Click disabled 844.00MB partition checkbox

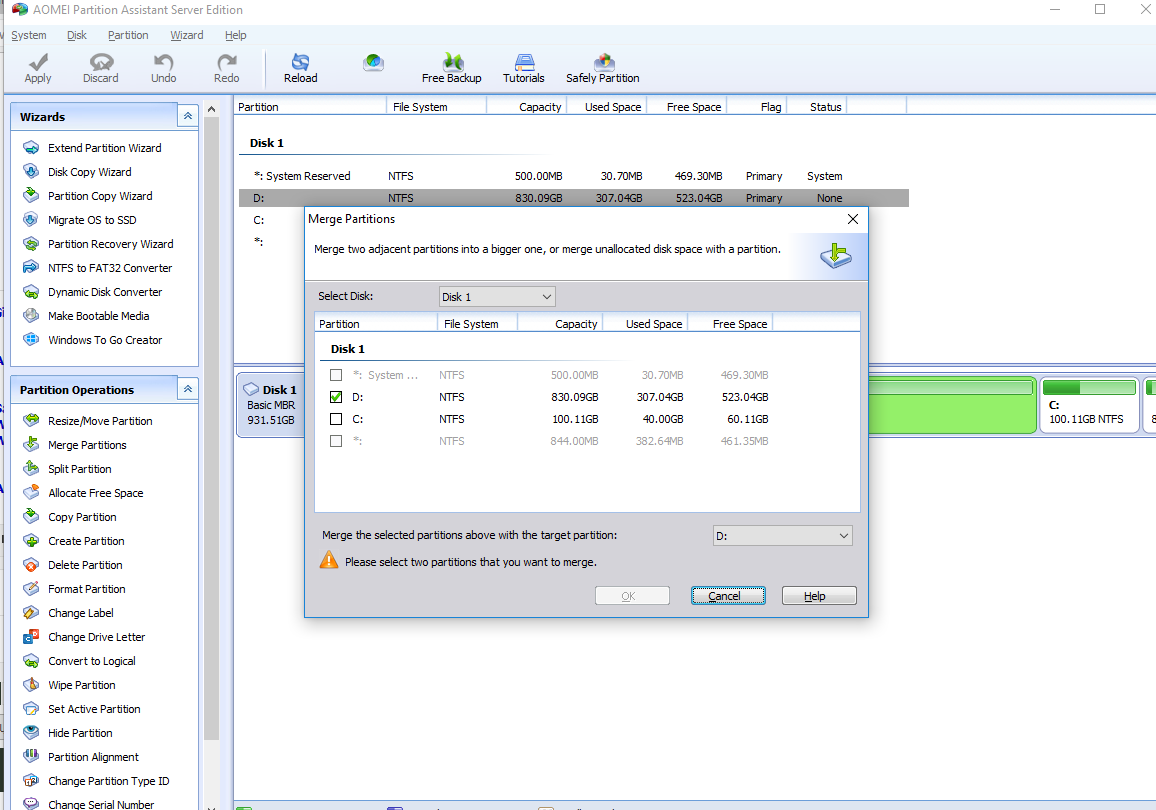336,441
